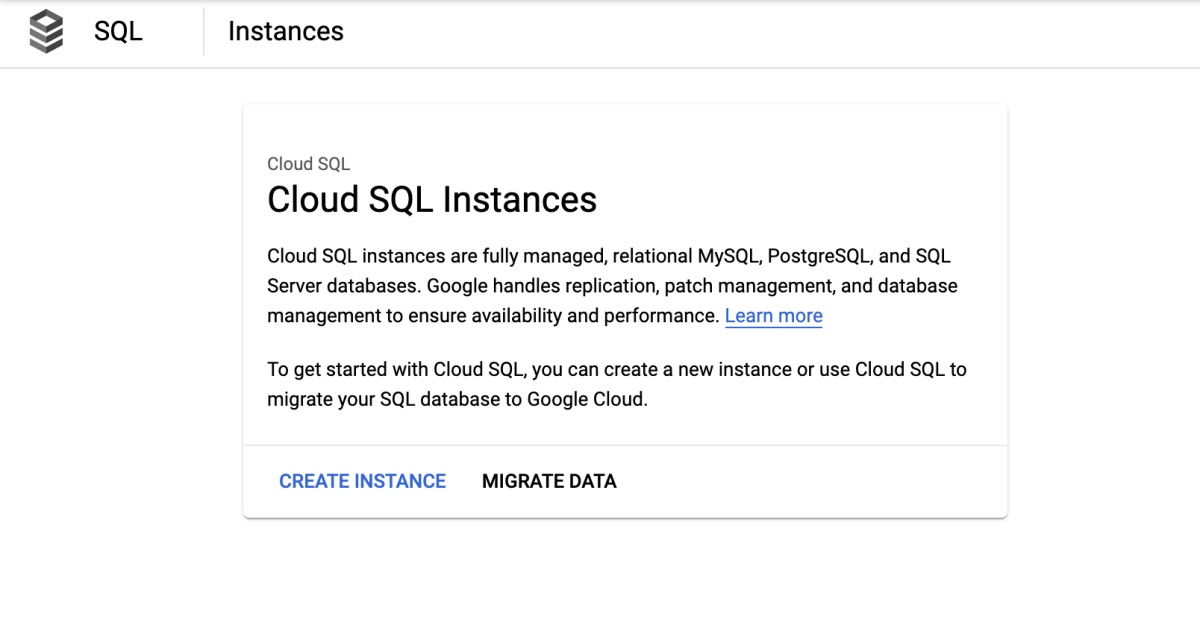Select the Cloud SQL Instances heading

[x=431, y=200]
